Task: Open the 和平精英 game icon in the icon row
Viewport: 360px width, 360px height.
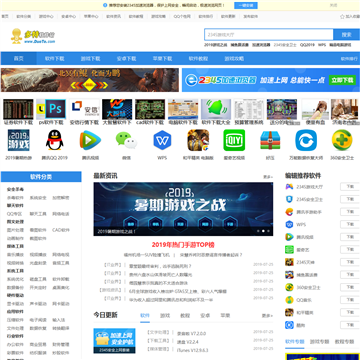Action: coord(198,140)
